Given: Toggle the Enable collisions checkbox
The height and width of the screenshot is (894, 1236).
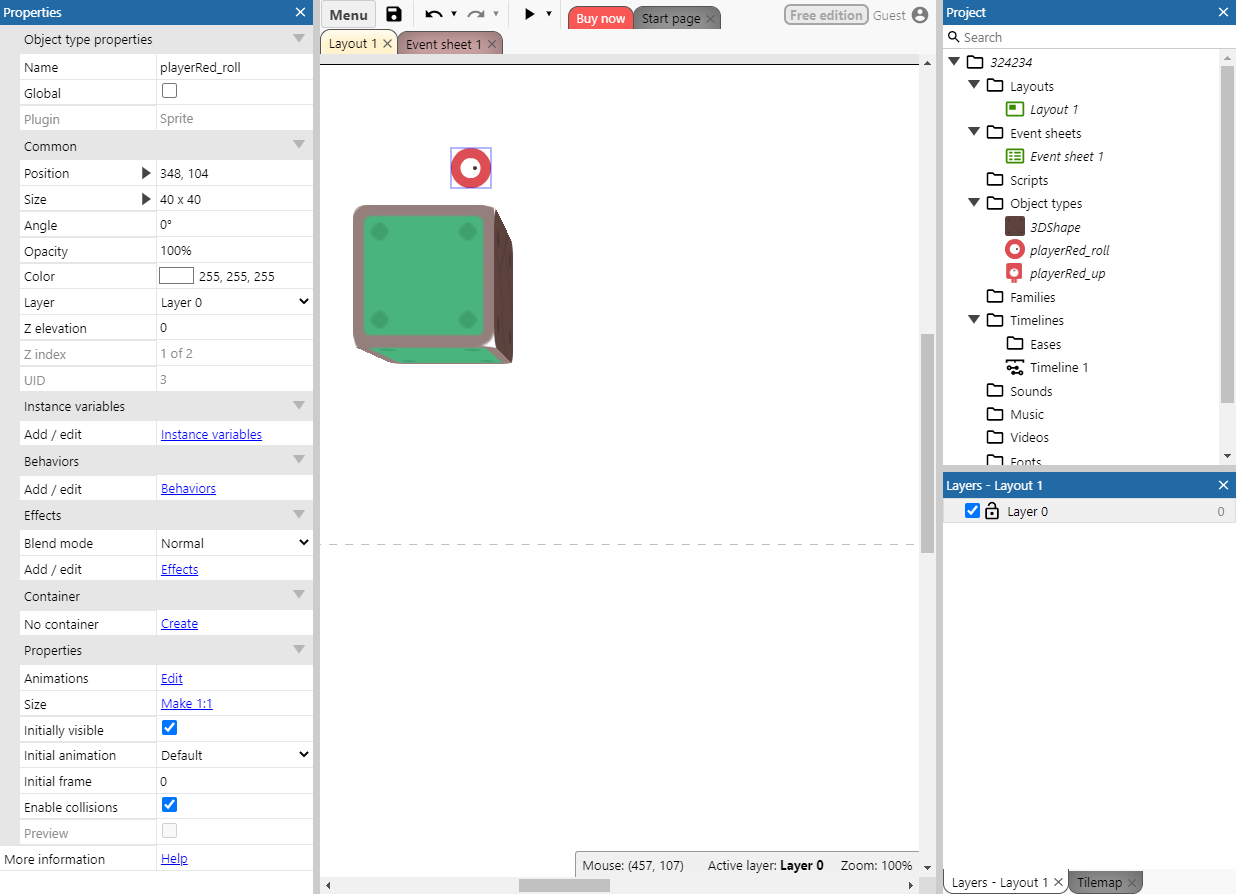Looking at the screenshot, I should click(x=169, y=804).
